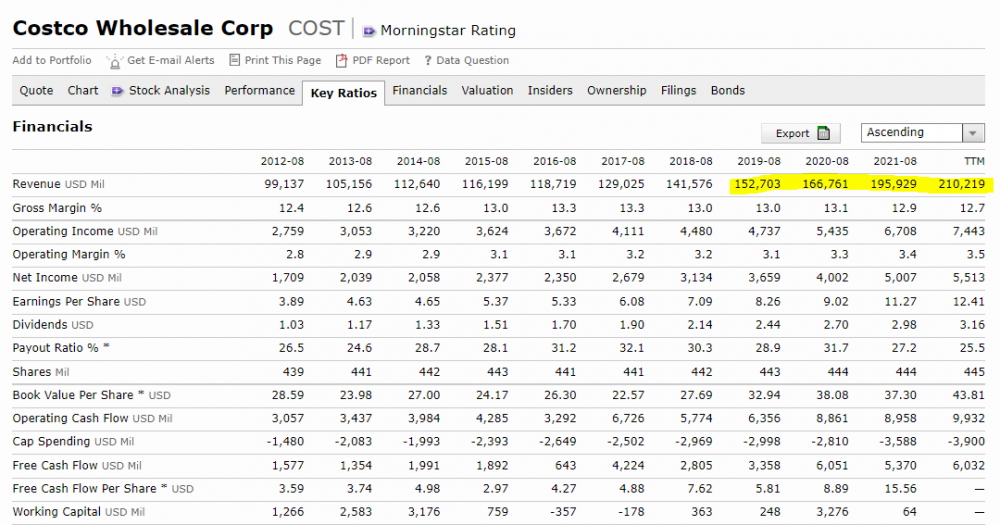Open the Valuation tab
The width and height of the screenshot is (1000, 525).
[x=487, y=91]
